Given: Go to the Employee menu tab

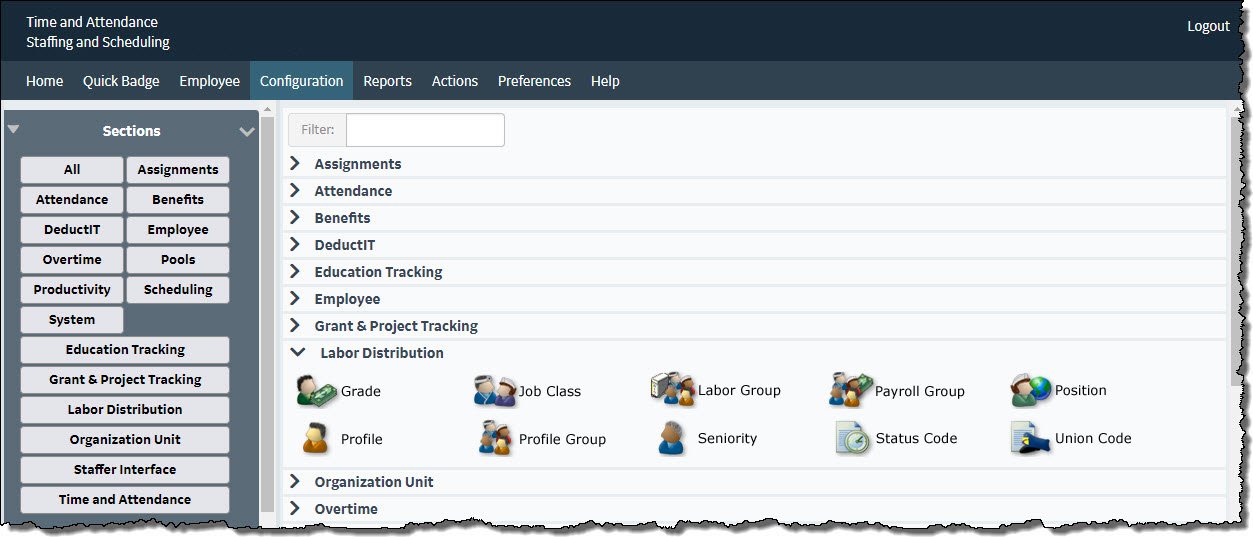Looking at the screenshot, I should point(209,81).
